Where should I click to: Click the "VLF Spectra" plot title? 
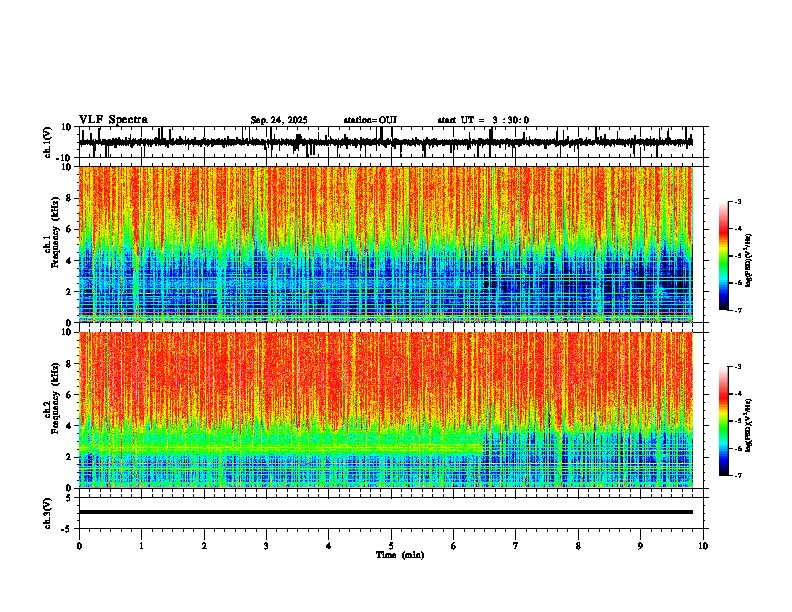click(x=113, y=120)
